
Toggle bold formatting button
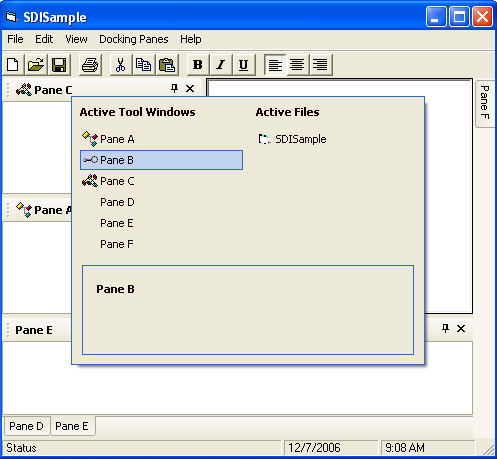pyautogui.click(x=198, y=65)
